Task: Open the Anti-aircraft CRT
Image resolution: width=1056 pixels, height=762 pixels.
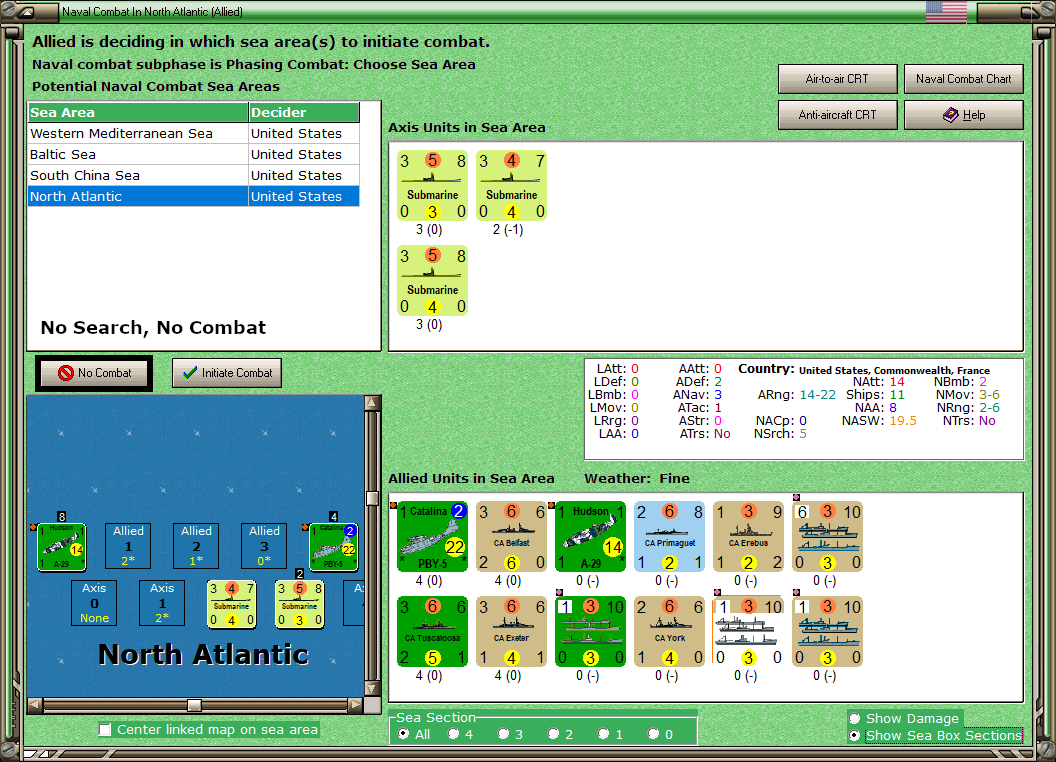Action: tap(837, 115)
